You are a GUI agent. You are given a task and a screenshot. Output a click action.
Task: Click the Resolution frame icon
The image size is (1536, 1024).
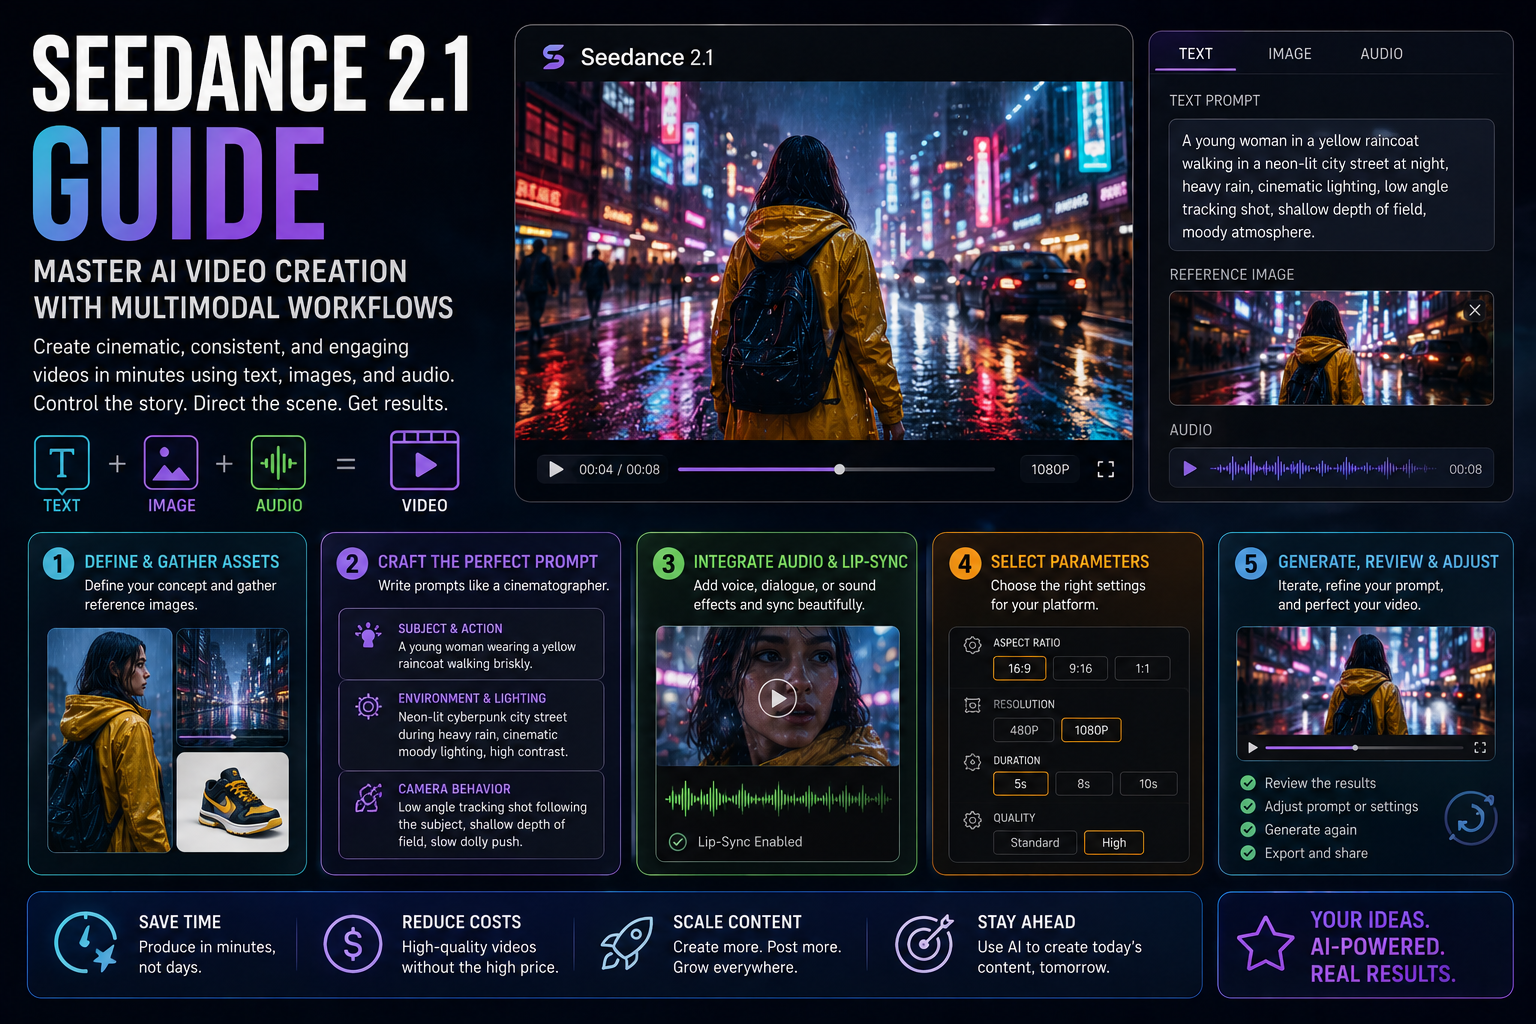tap(972, 706)
